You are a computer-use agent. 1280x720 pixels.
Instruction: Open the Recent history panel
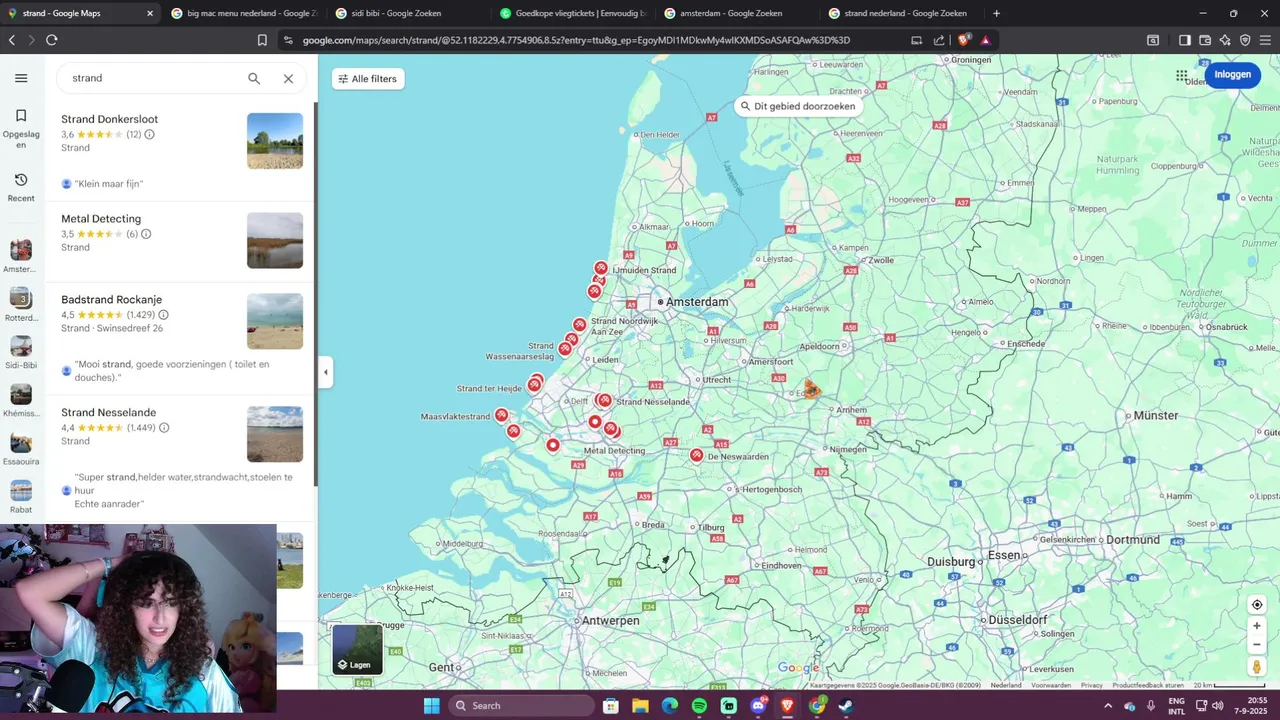(21, 186)
